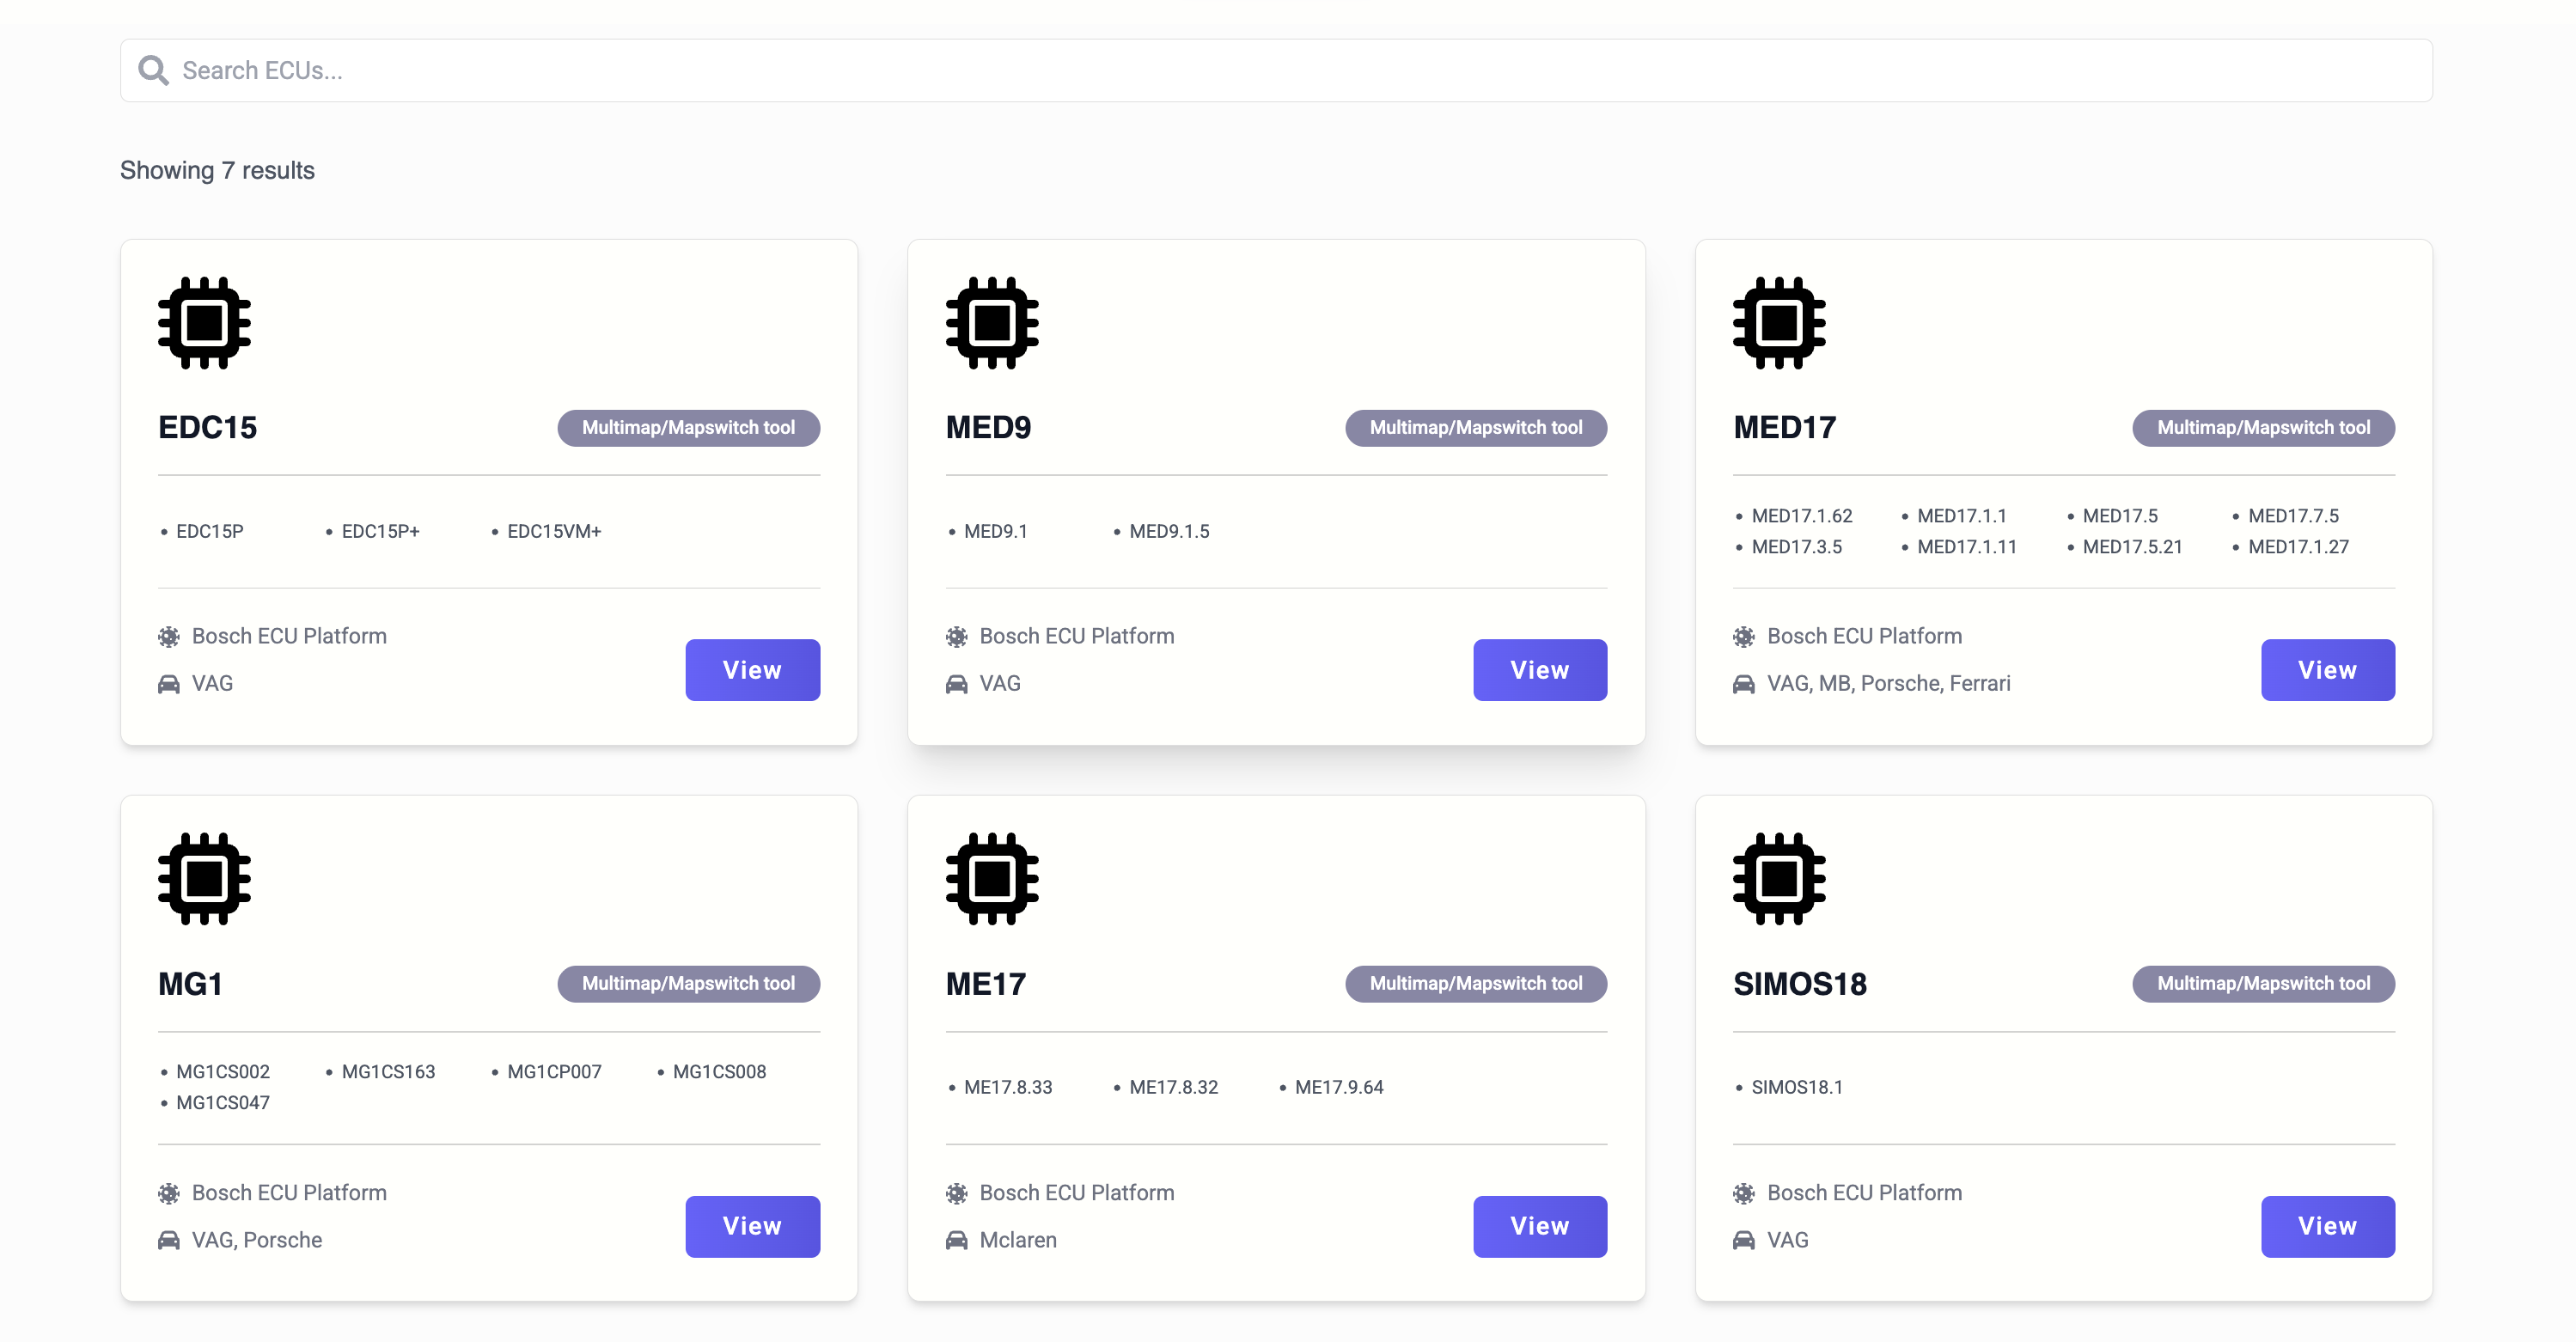Open the EDC15 card with View
The width and height of the screenshot is (2576, 1342).
tap(752, 670)
